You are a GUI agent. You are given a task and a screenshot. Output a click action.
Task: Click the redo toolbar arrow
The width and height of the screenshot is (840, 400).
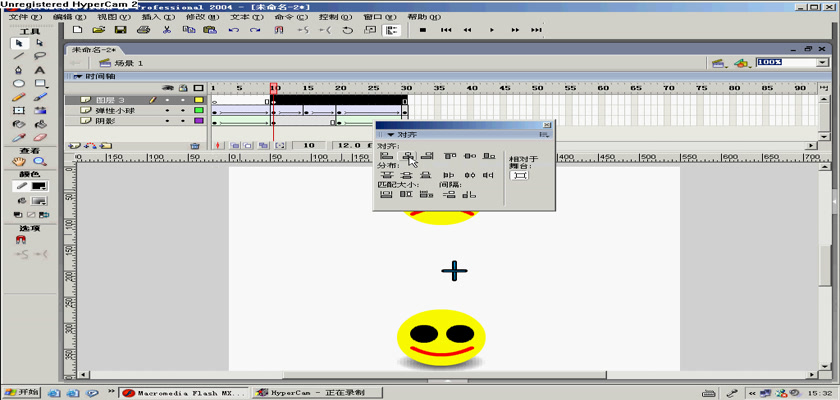coord(255,31)
